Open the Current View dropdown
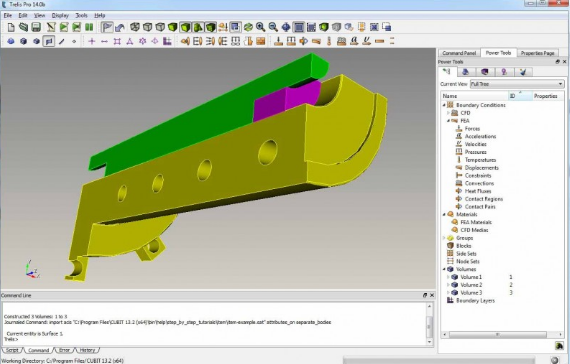Image resolution: width=570 pixels, height=364 pixels. tap(517, 84)
